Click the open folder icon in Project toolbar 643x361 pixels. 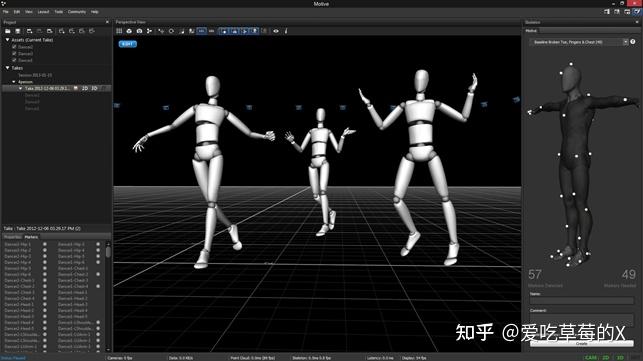[x=7, y=31]
